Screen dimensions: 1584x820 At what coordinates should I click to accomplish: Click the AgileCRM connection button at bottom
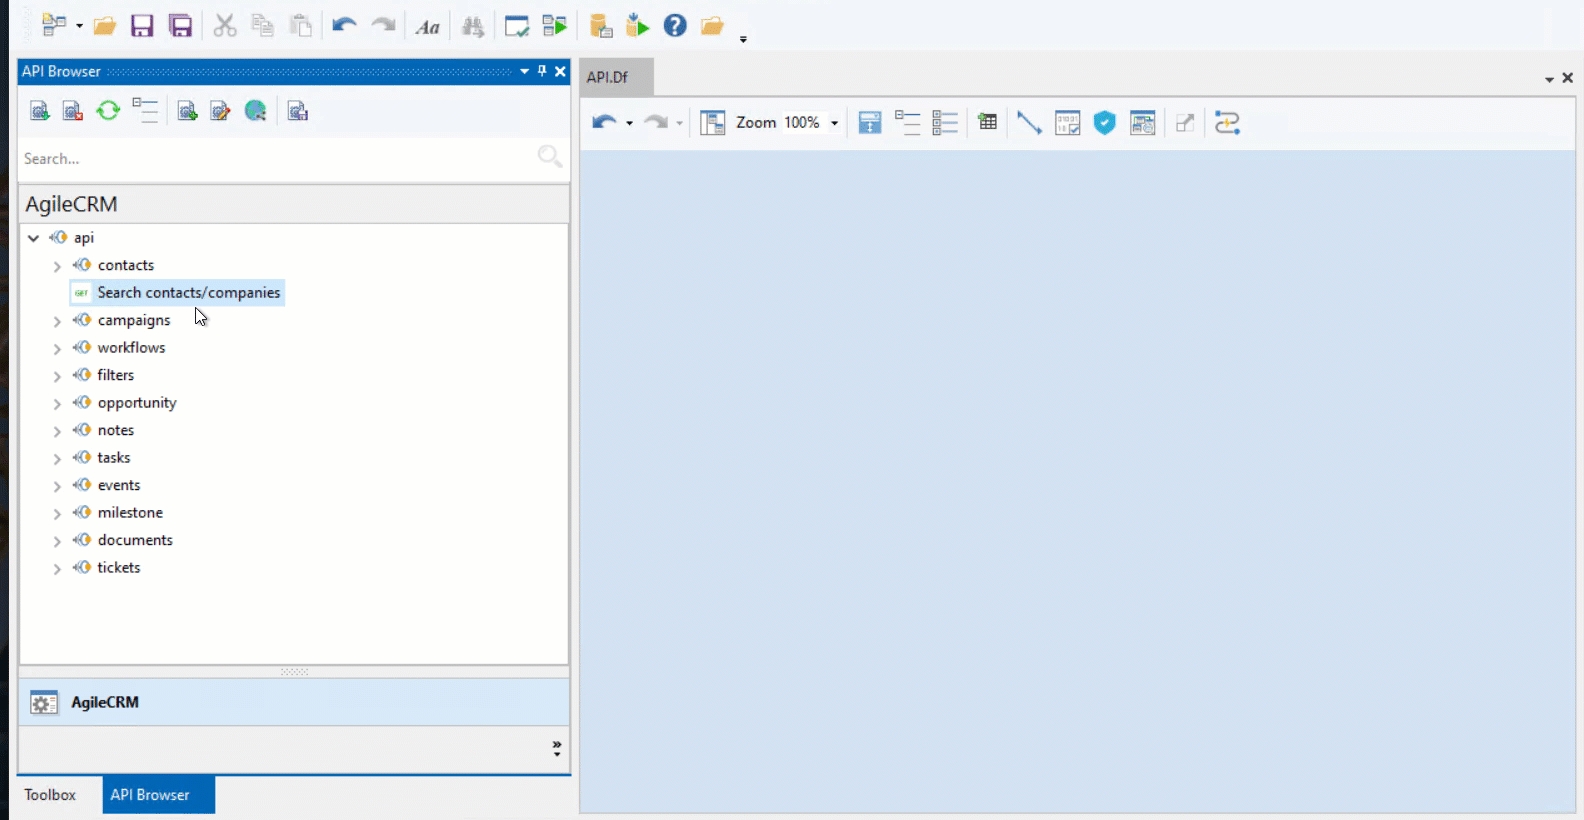pyautogui.click(x=105, y=703)
